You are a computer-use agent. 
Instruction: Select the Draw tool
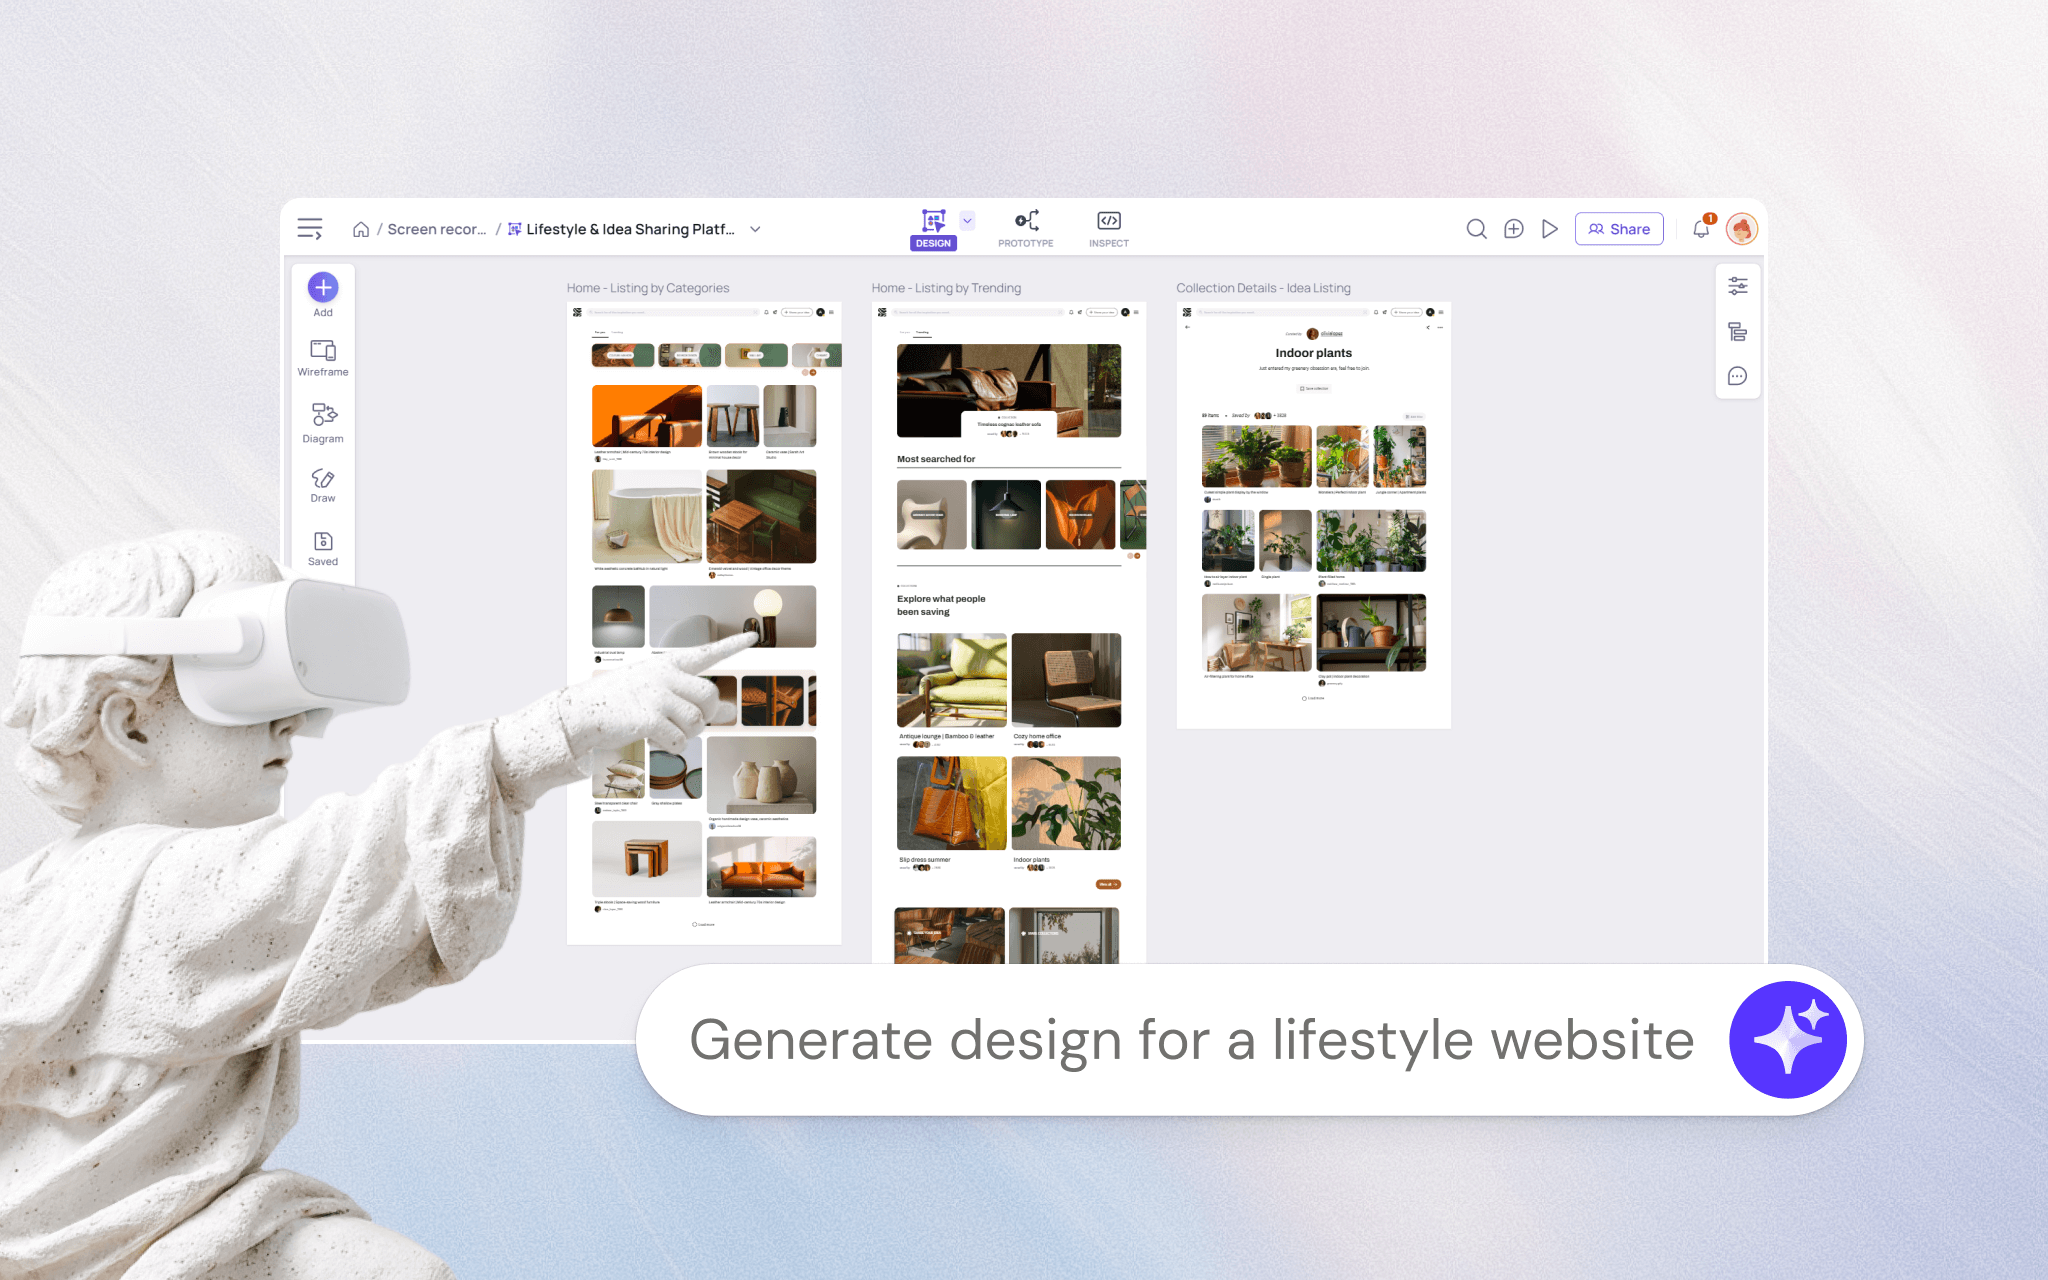tap(322, 480)
